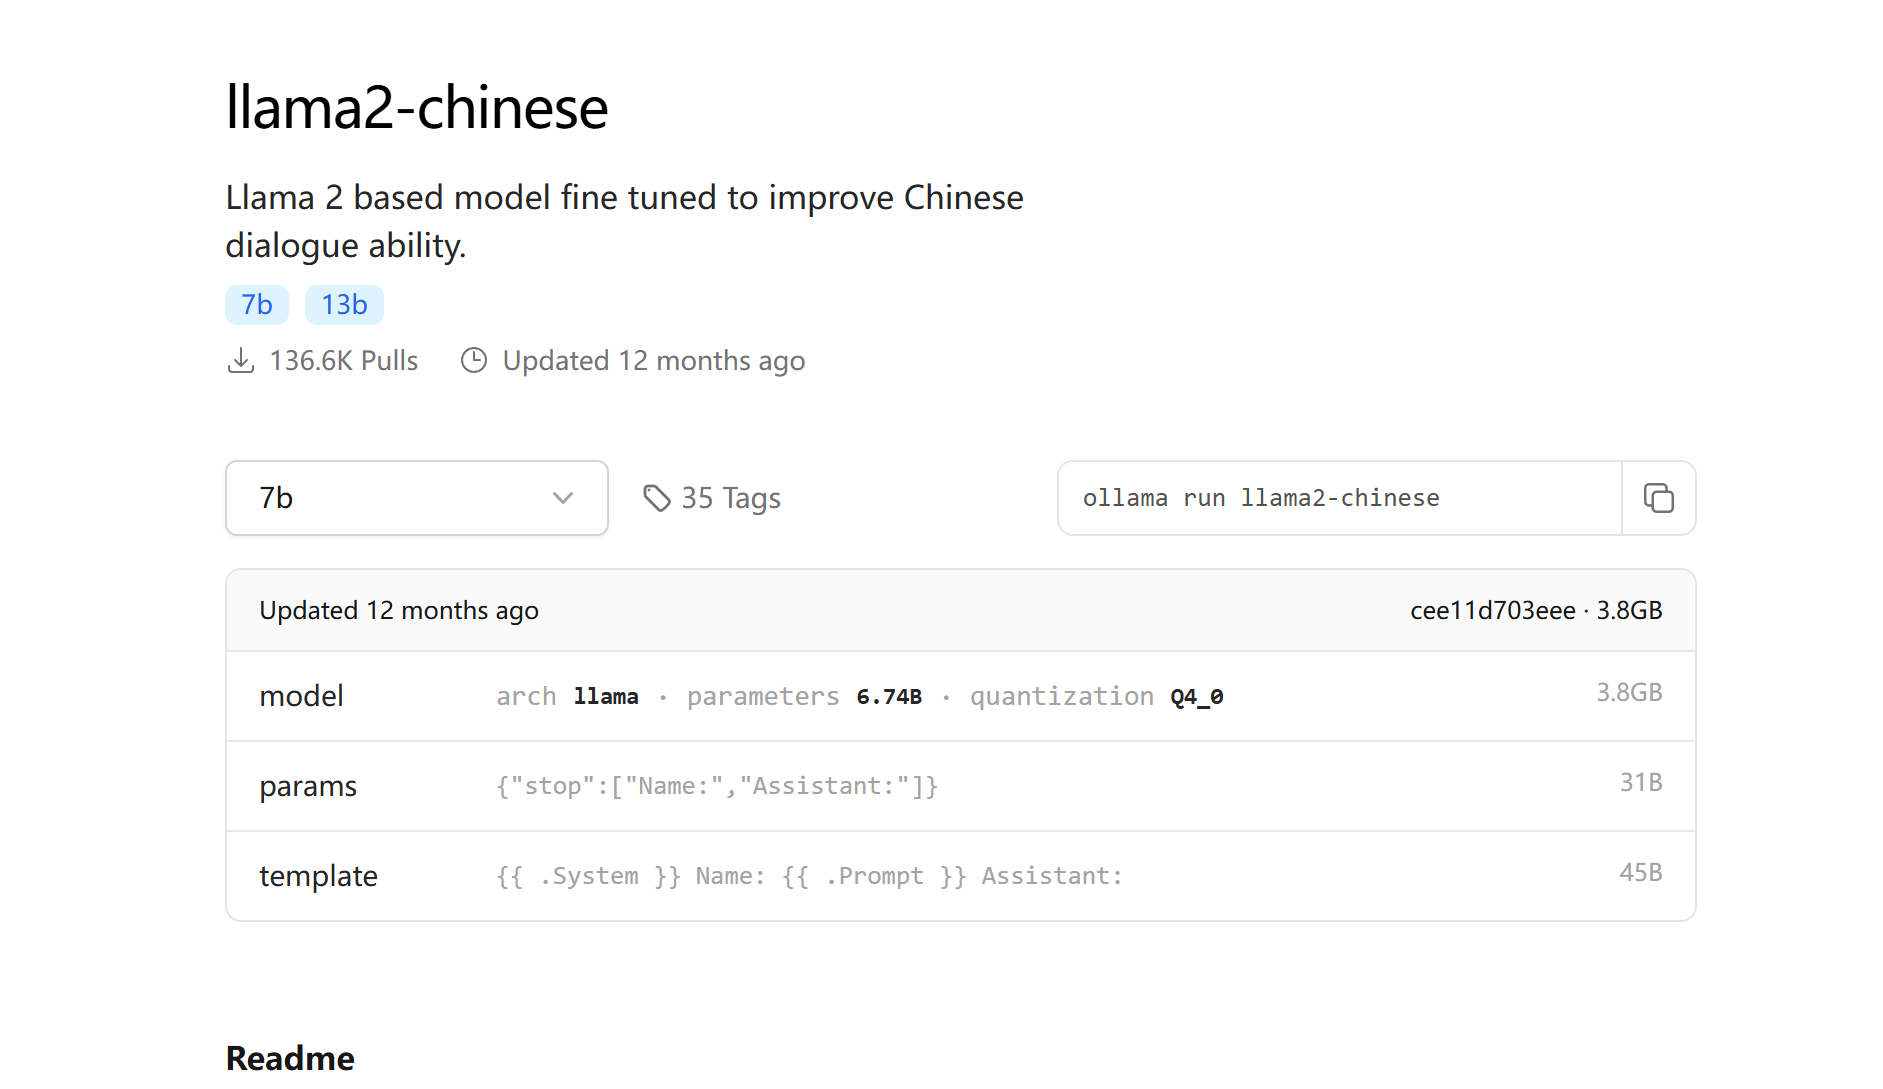Click the Updated 12 months ago text near Pulls
1883x1089 pixels.
[x=654, y=361]
